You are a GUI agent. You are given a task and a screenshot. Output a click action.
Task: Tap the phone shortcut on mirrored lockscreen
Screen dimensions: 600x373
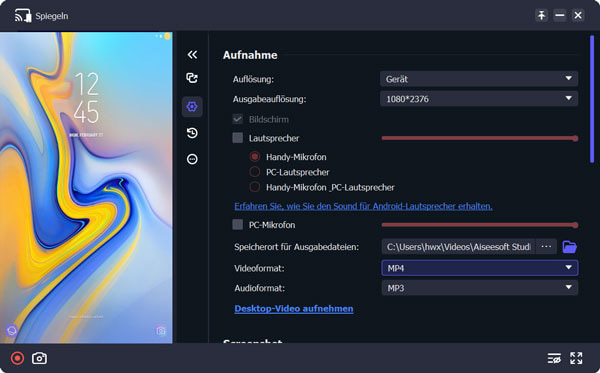tap(12, 331)
